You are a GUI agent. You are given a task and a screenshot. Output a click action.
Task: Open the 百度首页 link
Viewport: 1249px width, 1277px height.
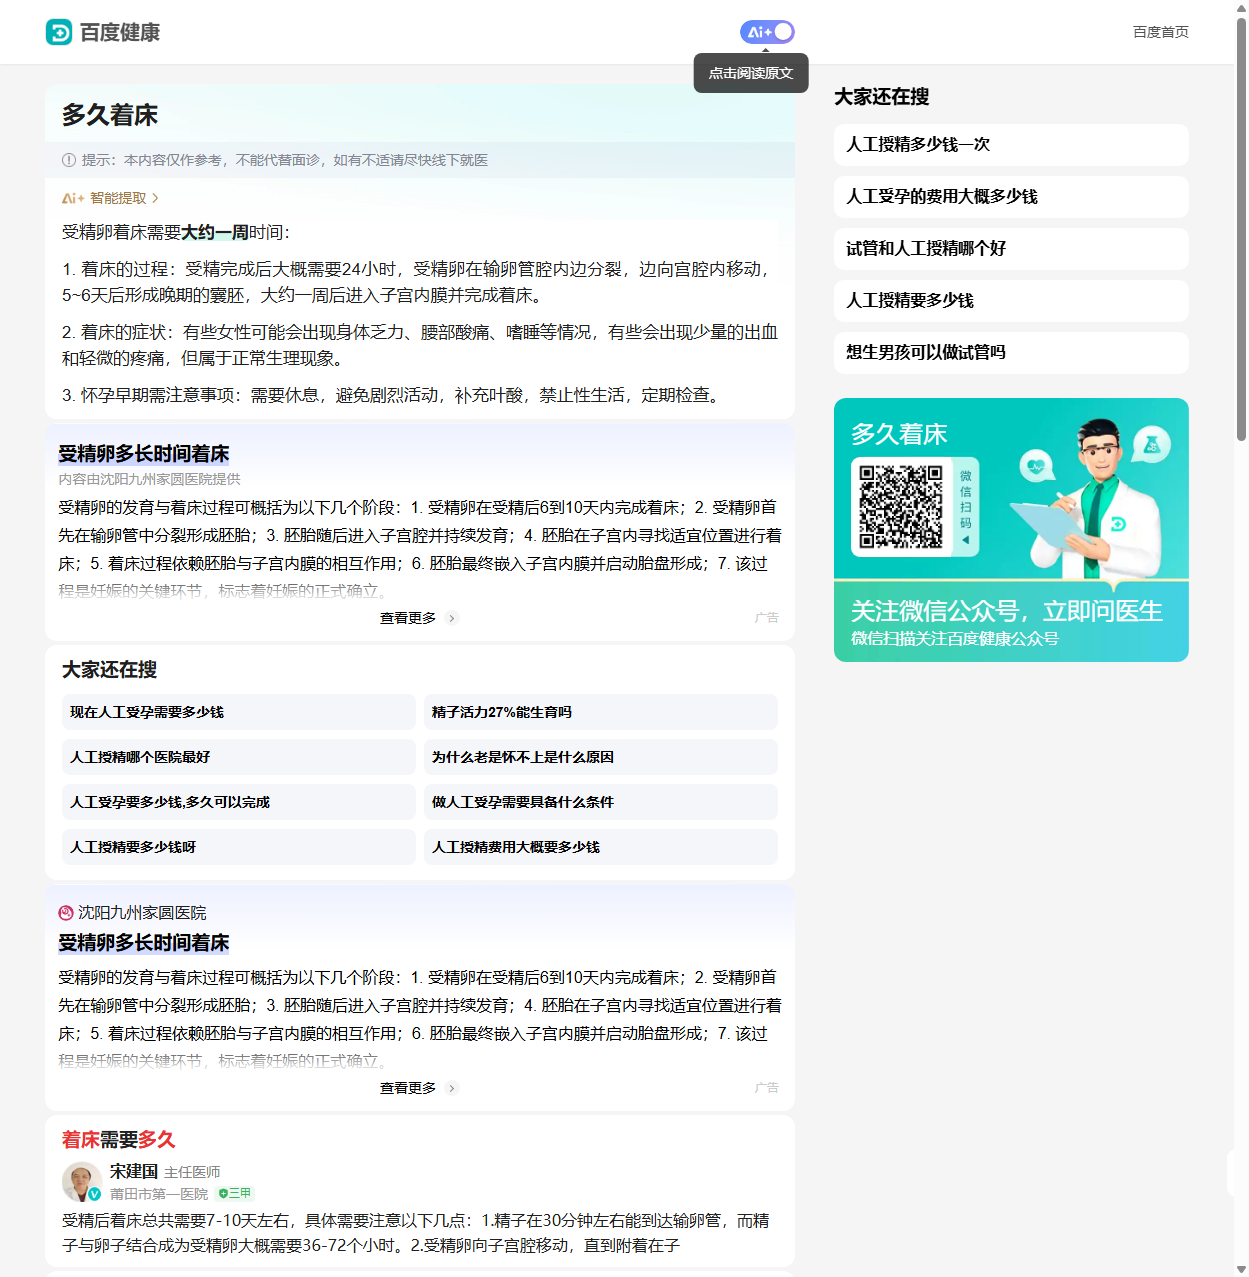[x=1160, y=32]
